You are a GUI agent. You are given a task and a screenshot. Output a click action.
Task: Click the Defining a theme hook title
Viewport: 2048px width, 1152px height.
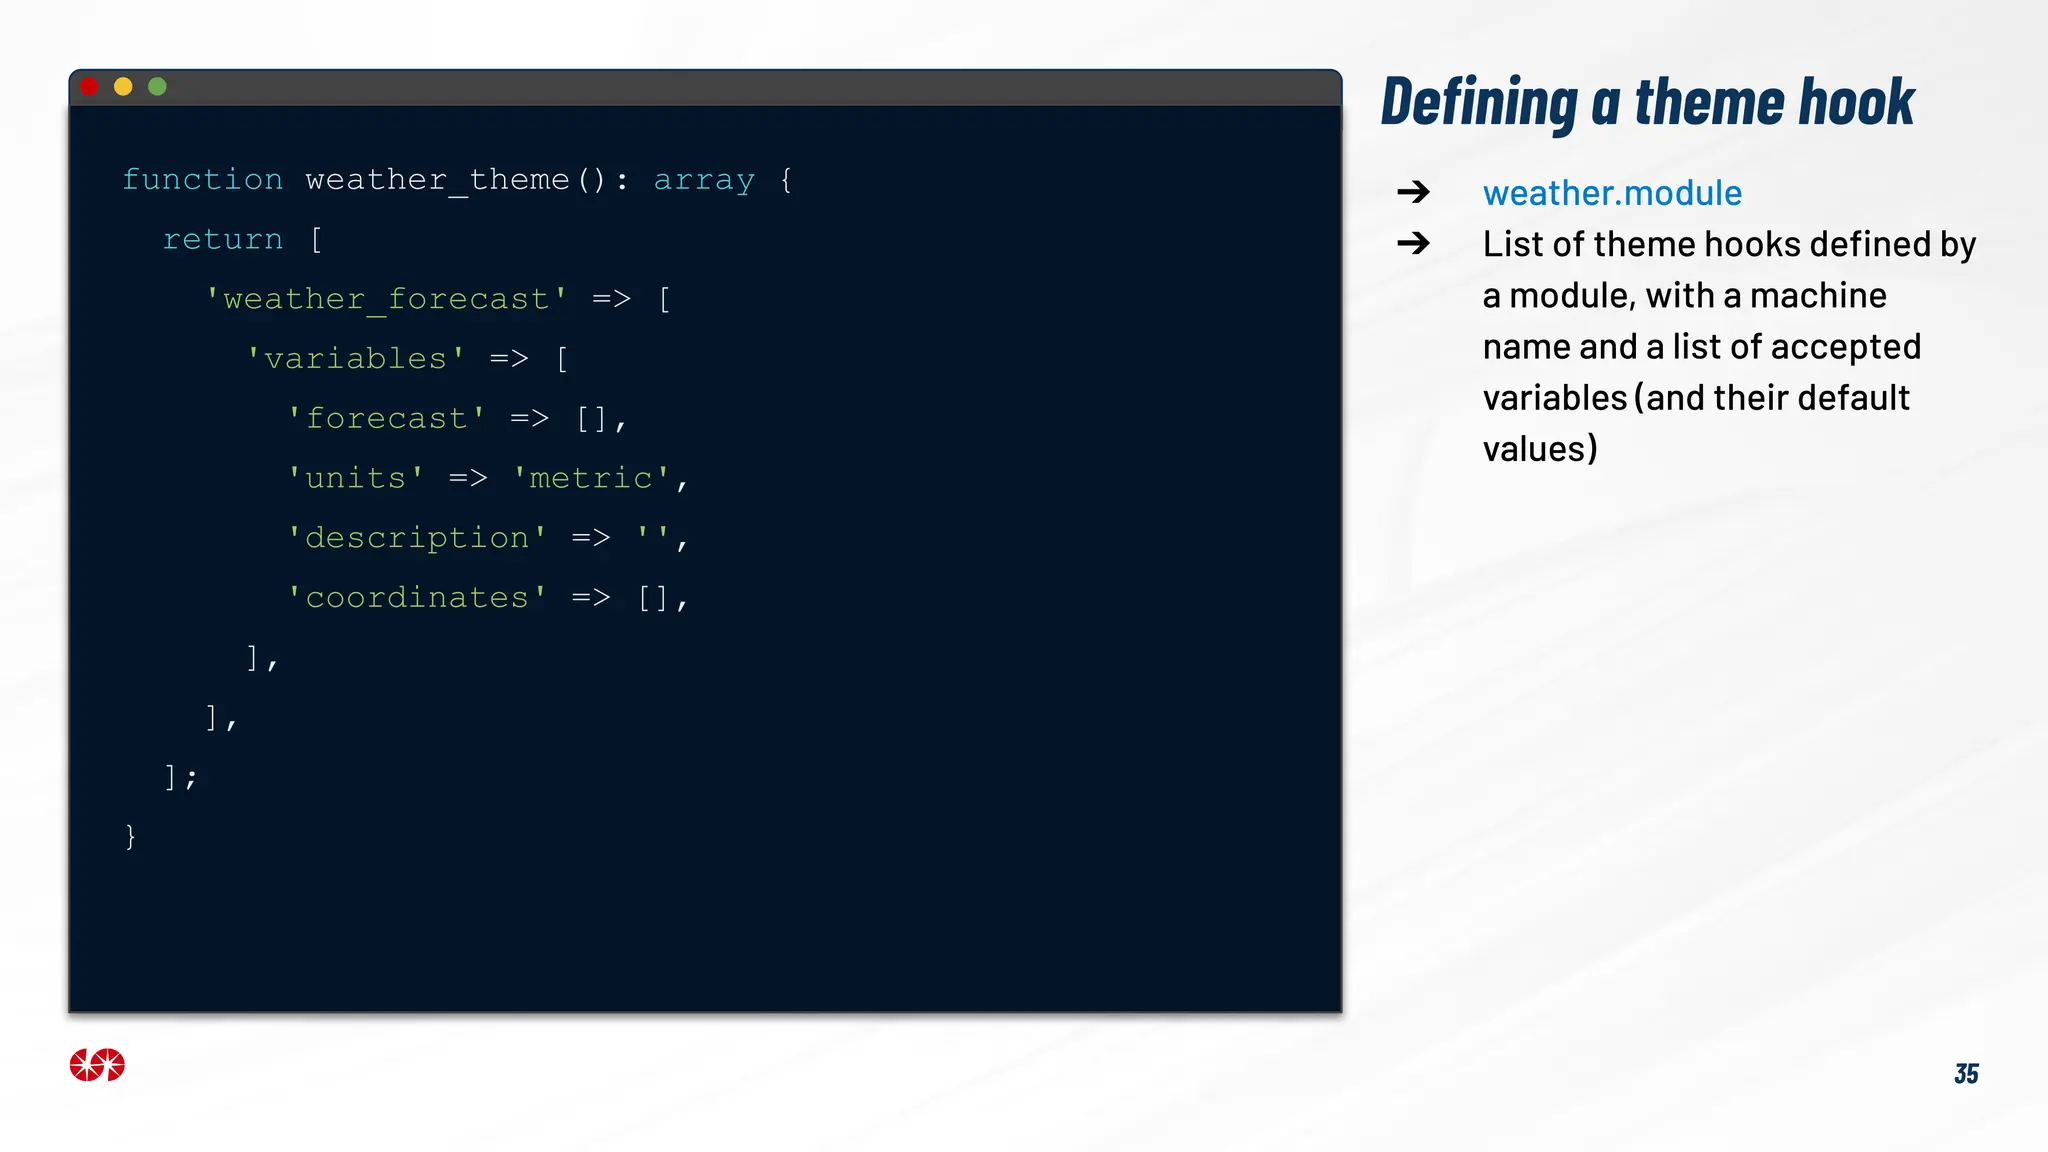[1647, 102]
